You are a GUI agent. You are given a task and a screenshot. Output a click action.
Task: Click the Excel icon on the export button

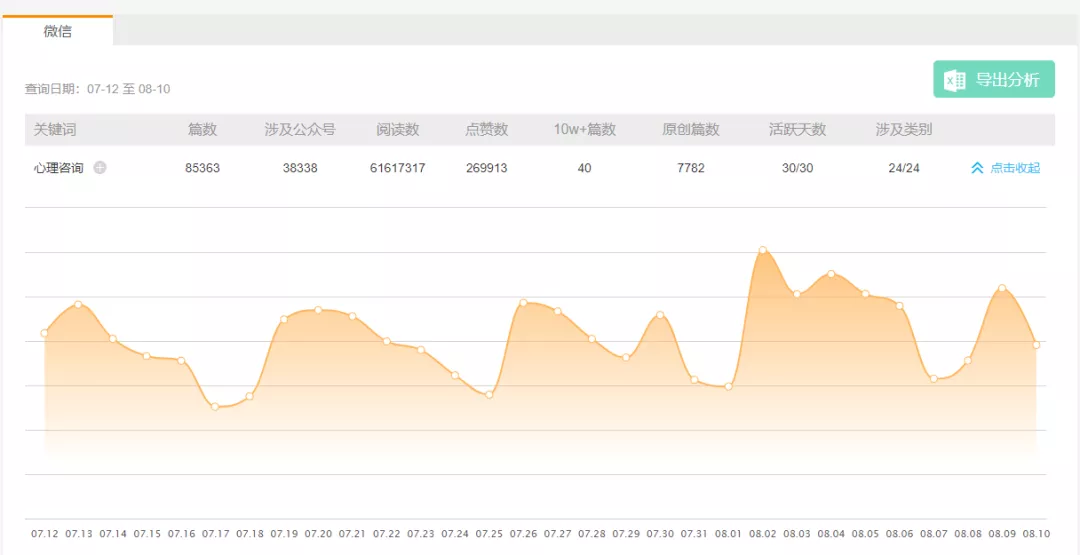pyautogui.click(x=954, y=80)
